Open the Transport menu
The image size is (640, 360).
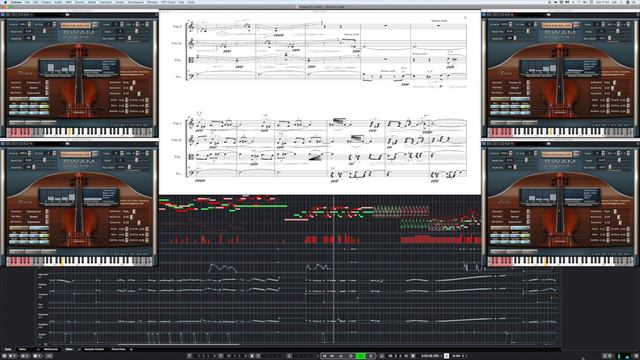point(106,2)
